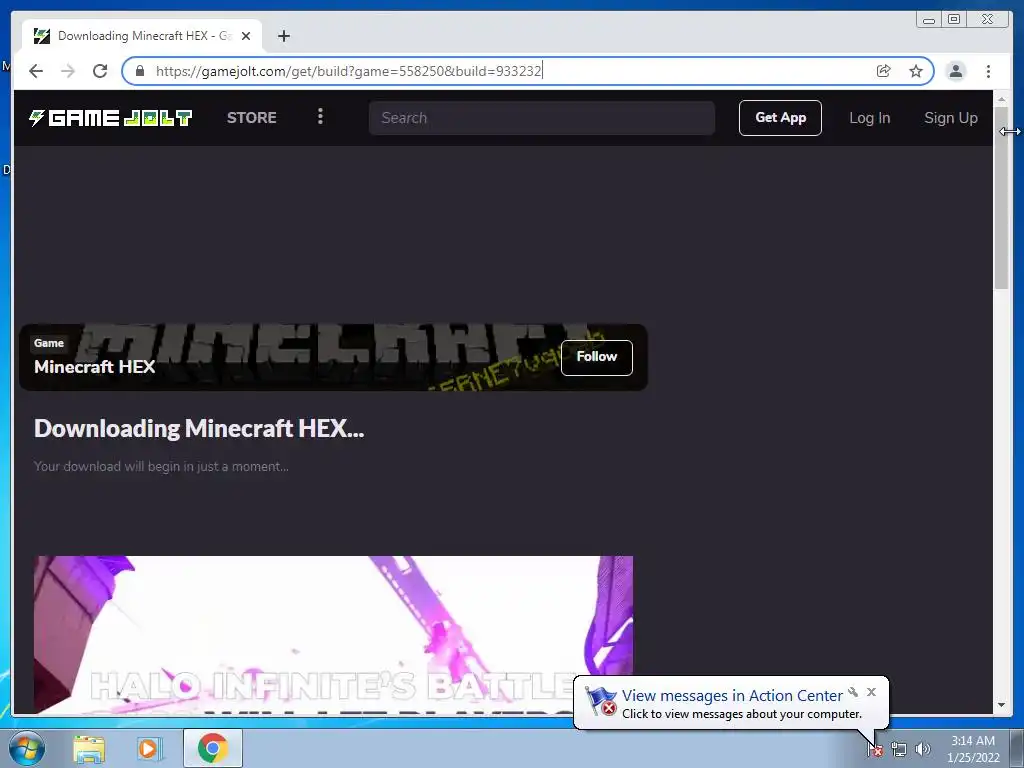The width and height of the screenshot is (1024, 768).
Task: Click the Chrome back arrow
Action: pyautogui.click(x=36, y=71)
